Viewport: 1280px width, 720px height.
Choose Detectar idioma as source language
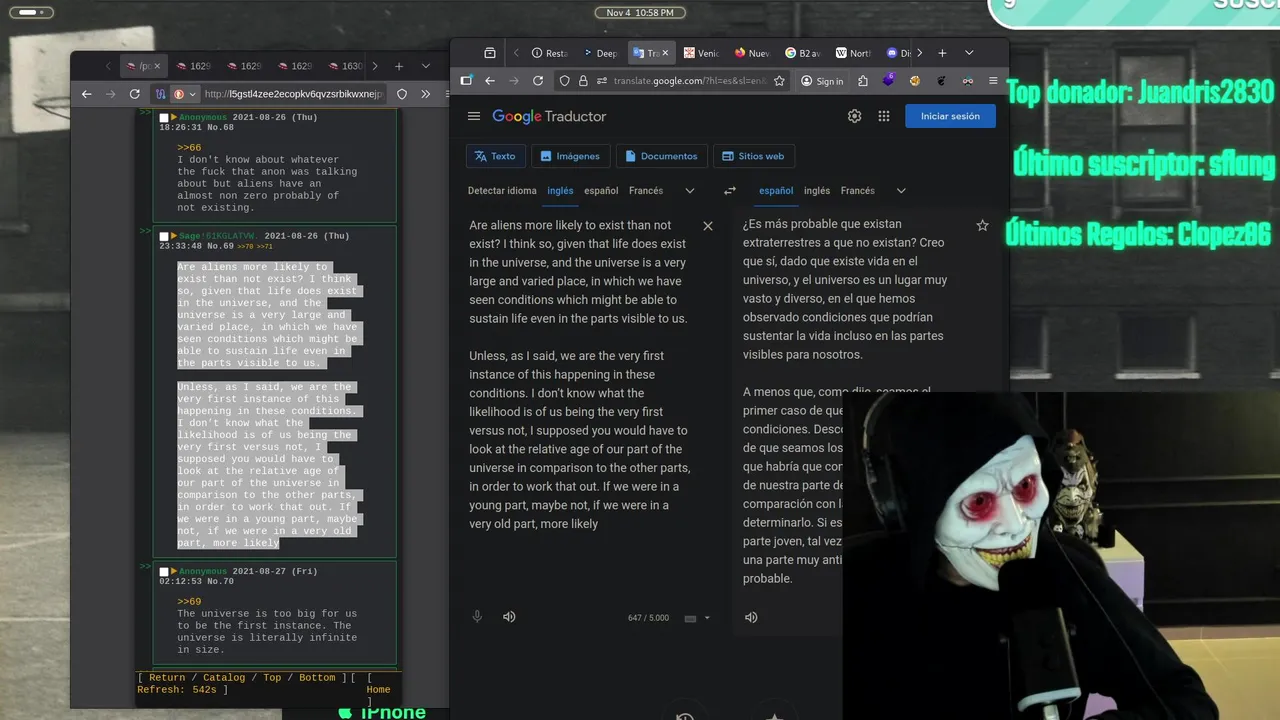click(502, 191)
